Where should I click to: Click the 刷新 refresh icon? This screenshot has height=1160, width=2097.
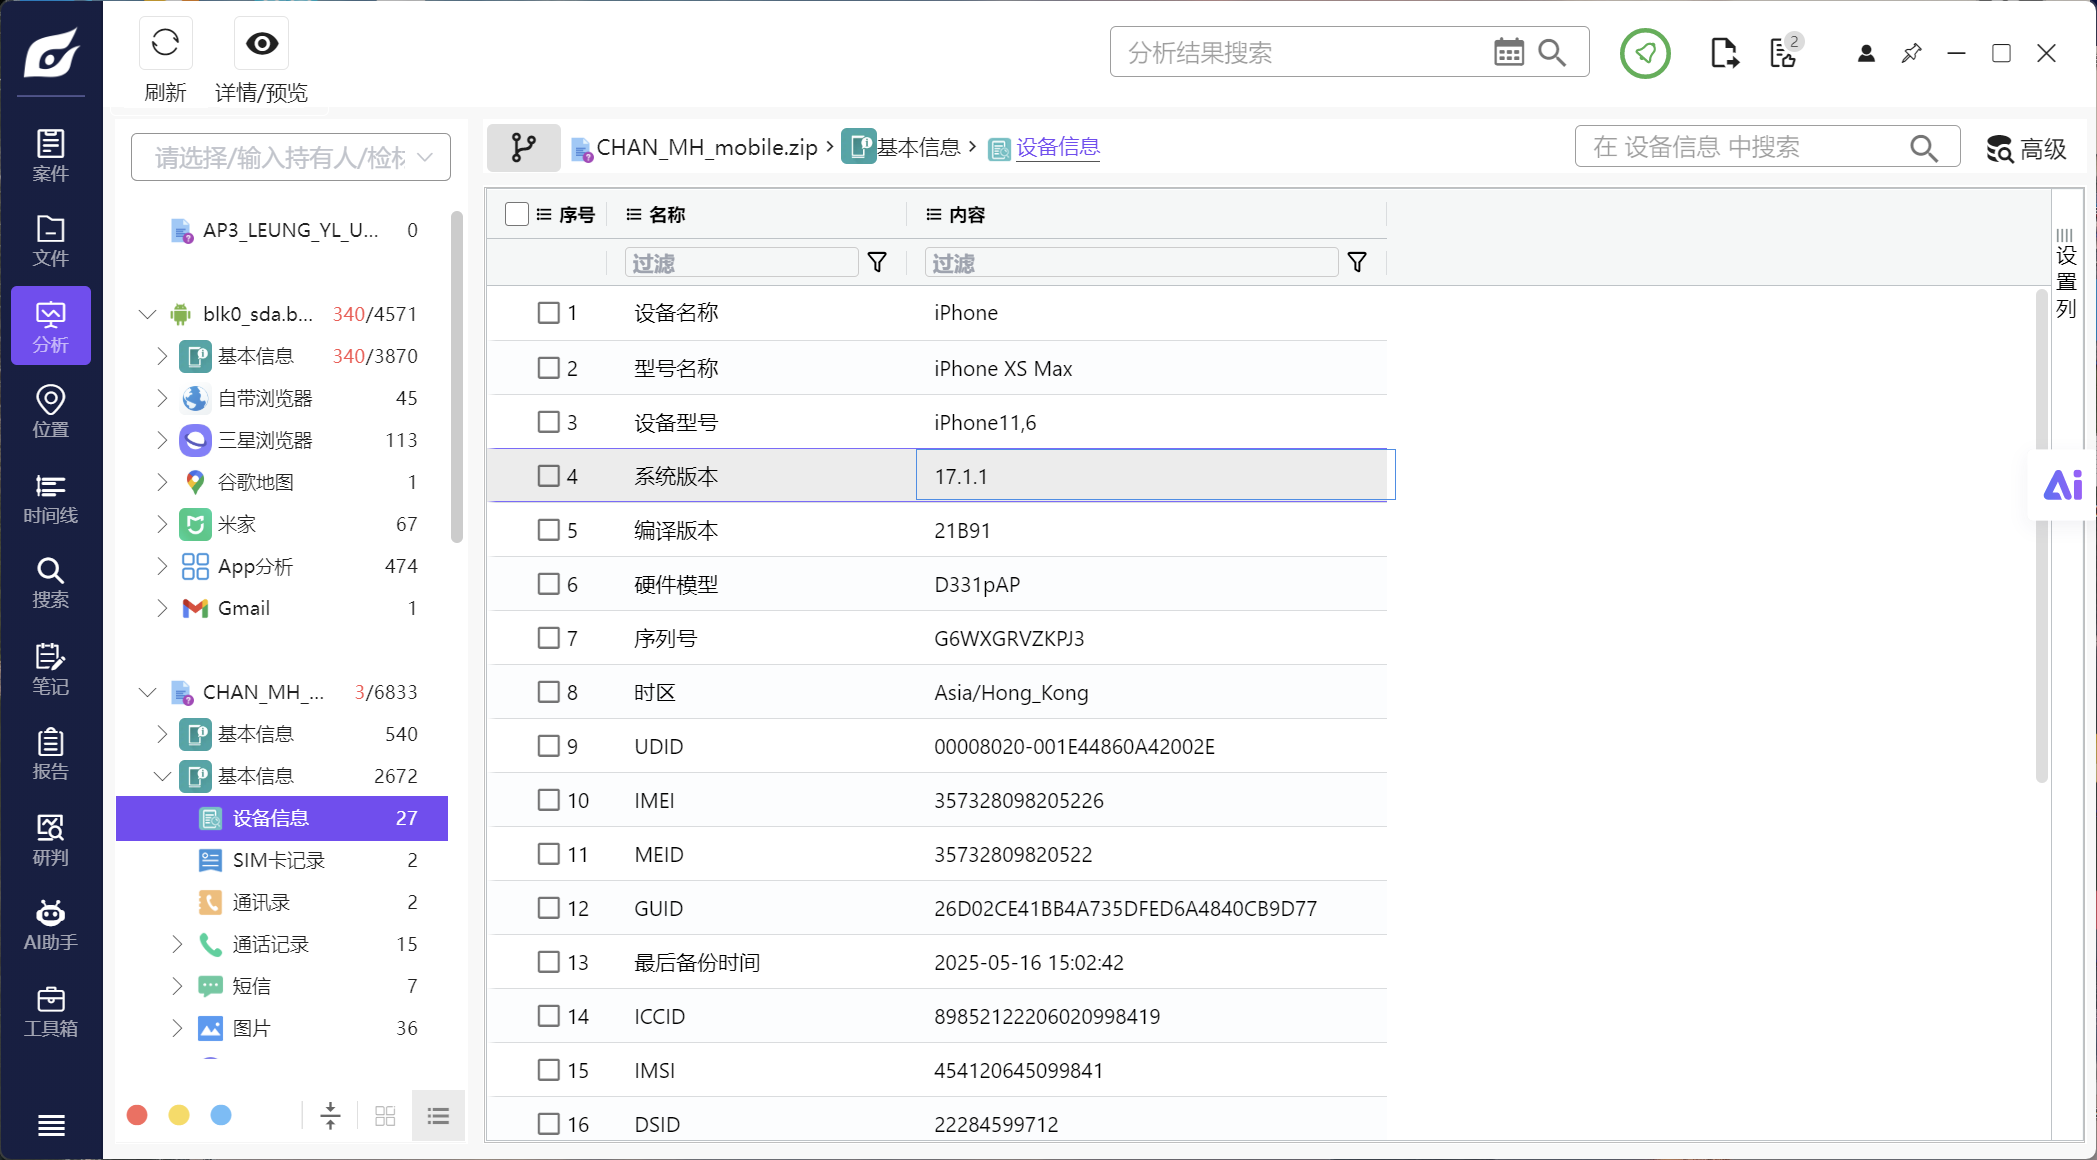pyautogui.click(x=165, y=43)
